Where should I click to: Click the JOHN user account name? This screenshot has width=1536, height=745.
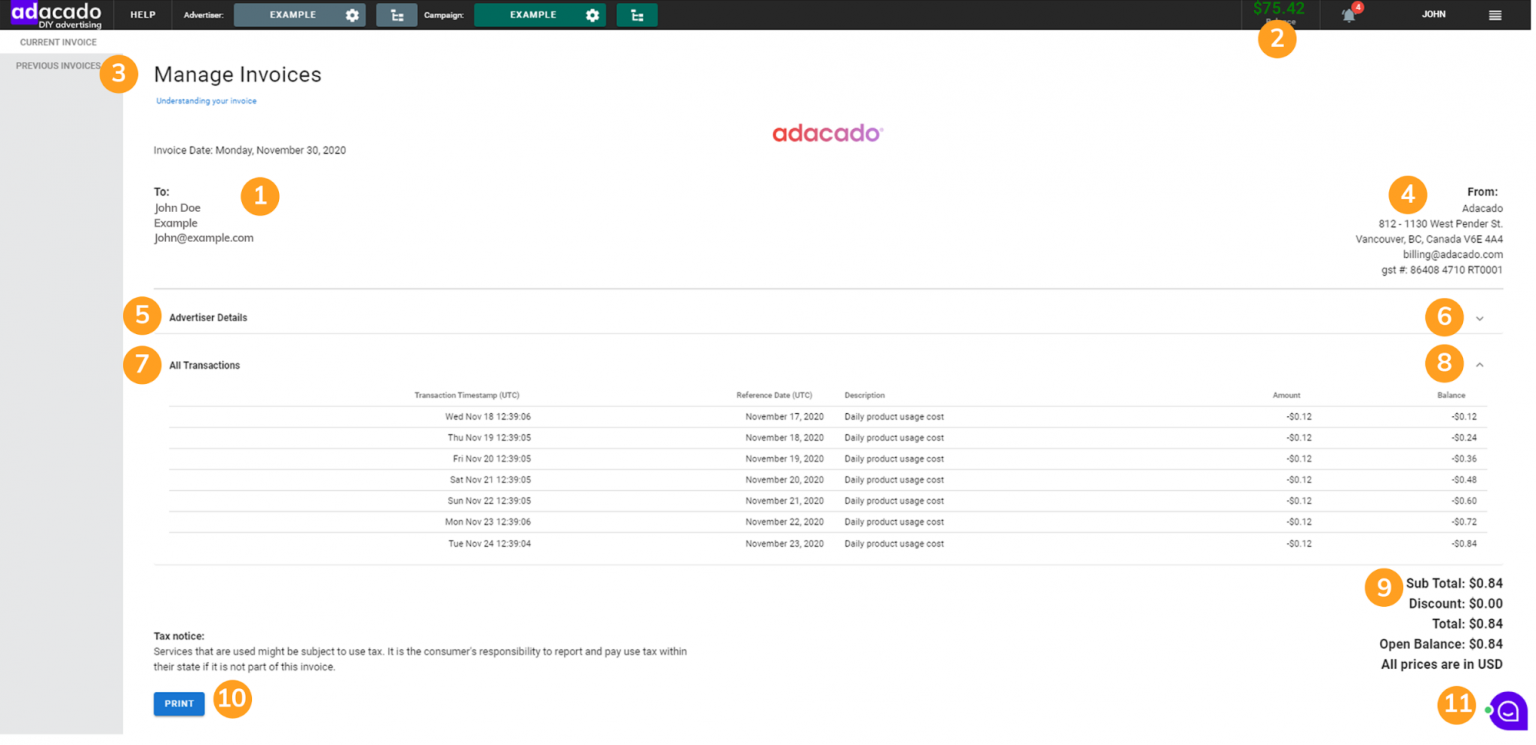pyautogui.click(x=1433, y=14)
